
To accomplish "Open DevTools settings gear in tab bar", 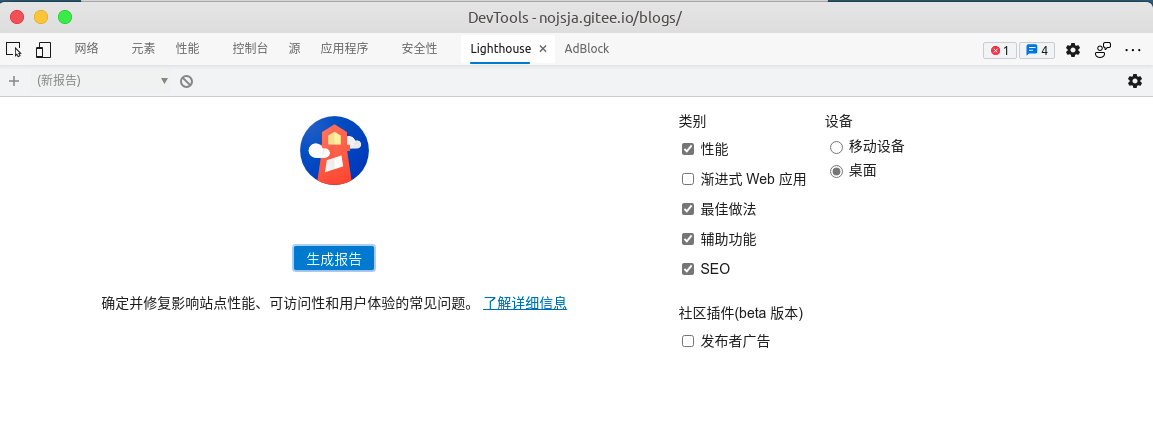I will (1073, 50).
